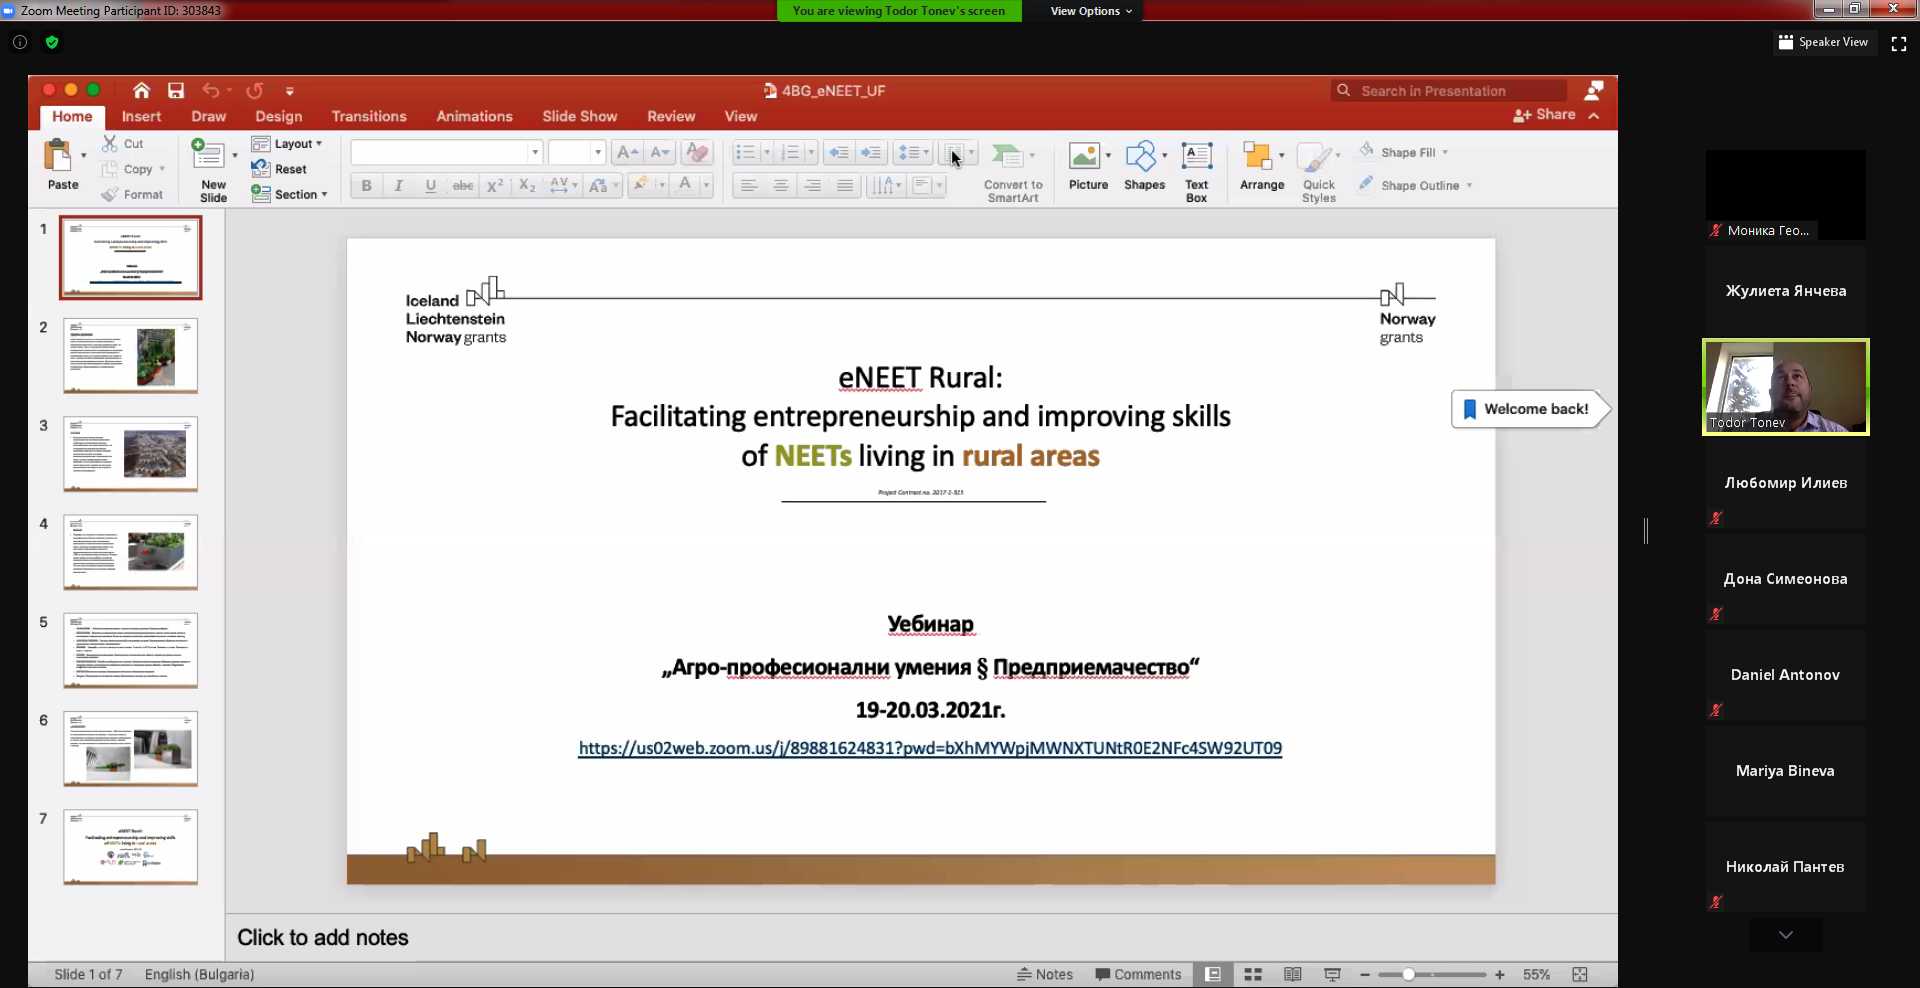Insert a Text Box
1920x988 pixels.
(x=1197, y=172)
